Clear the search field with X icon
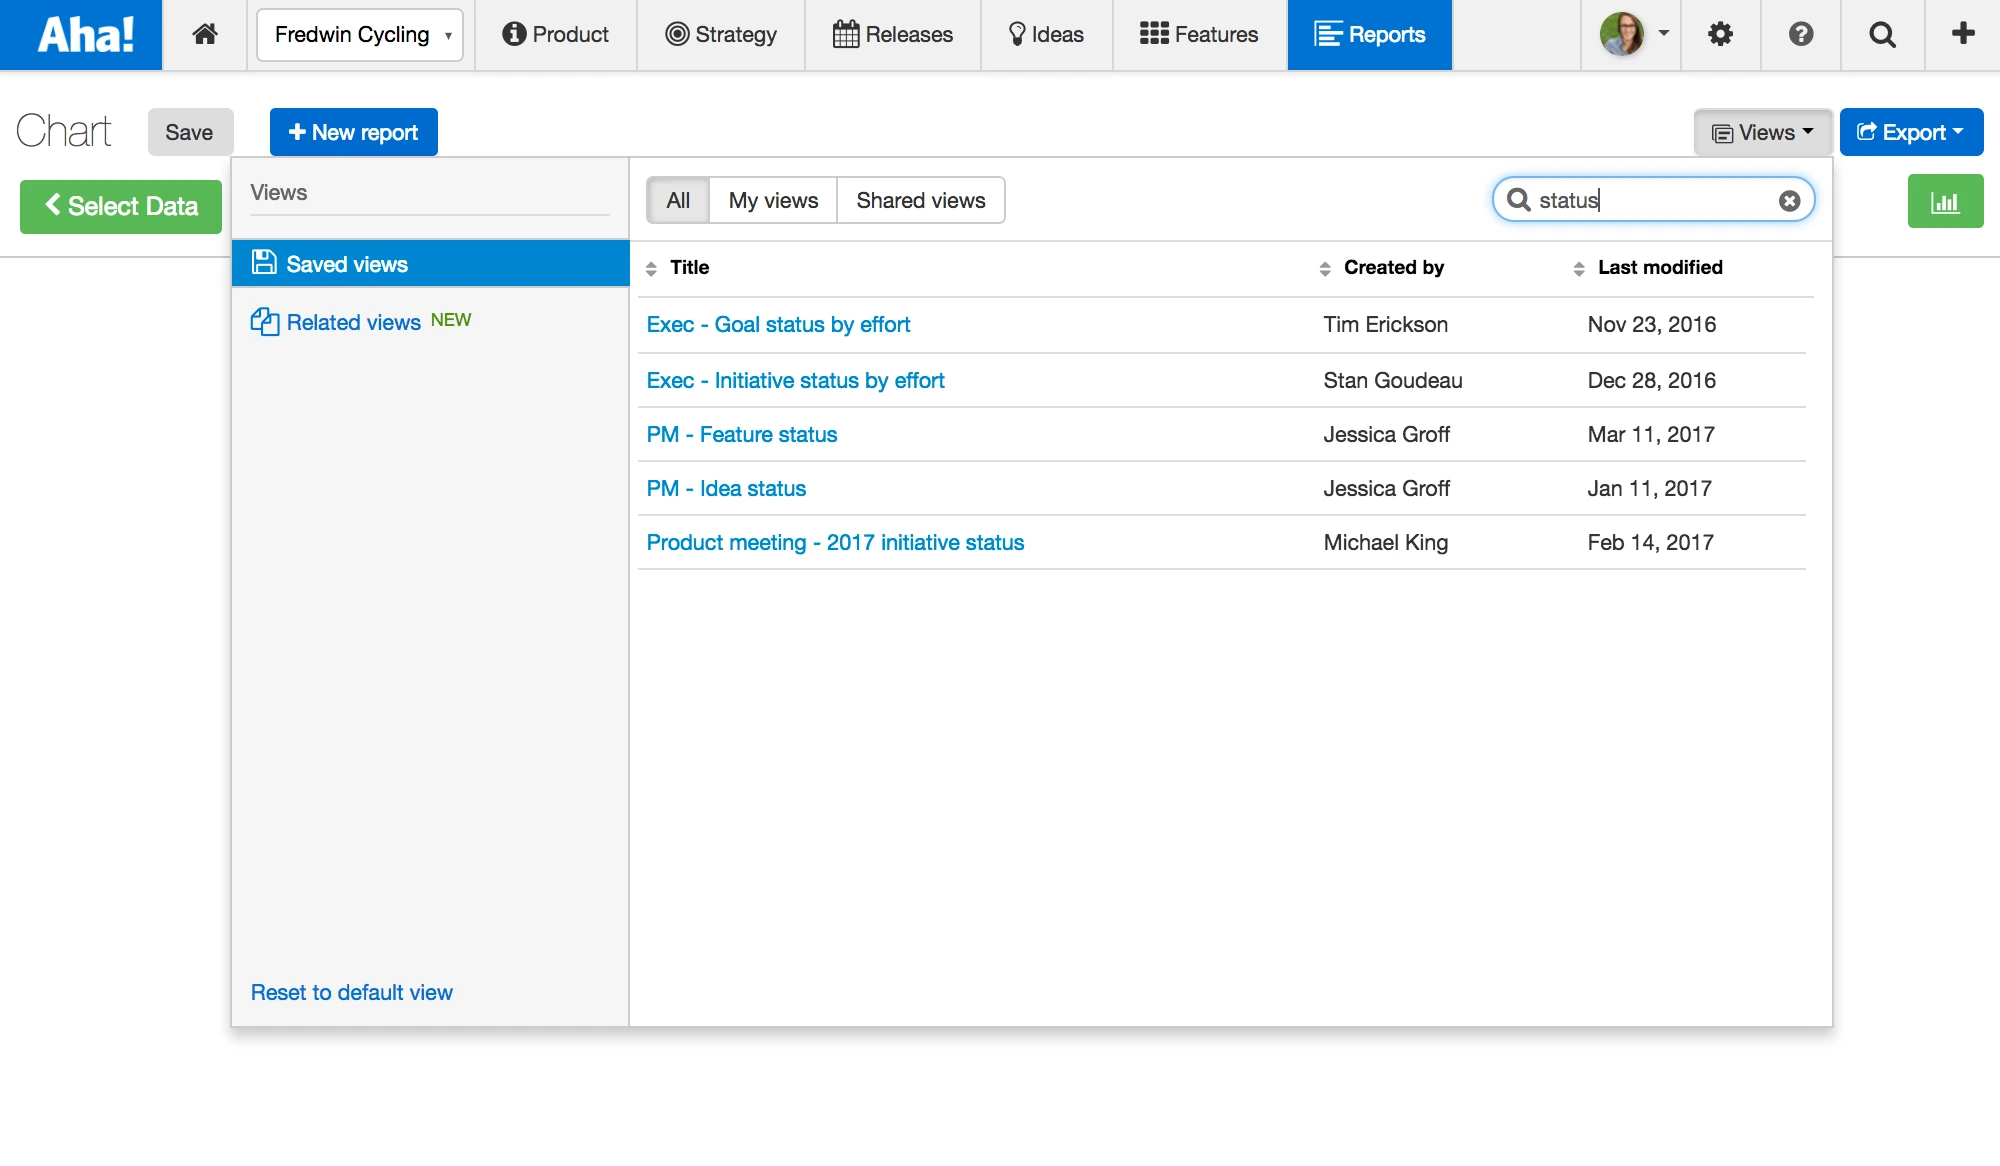This screenshot has height=1166, width=2000. 1789,201
